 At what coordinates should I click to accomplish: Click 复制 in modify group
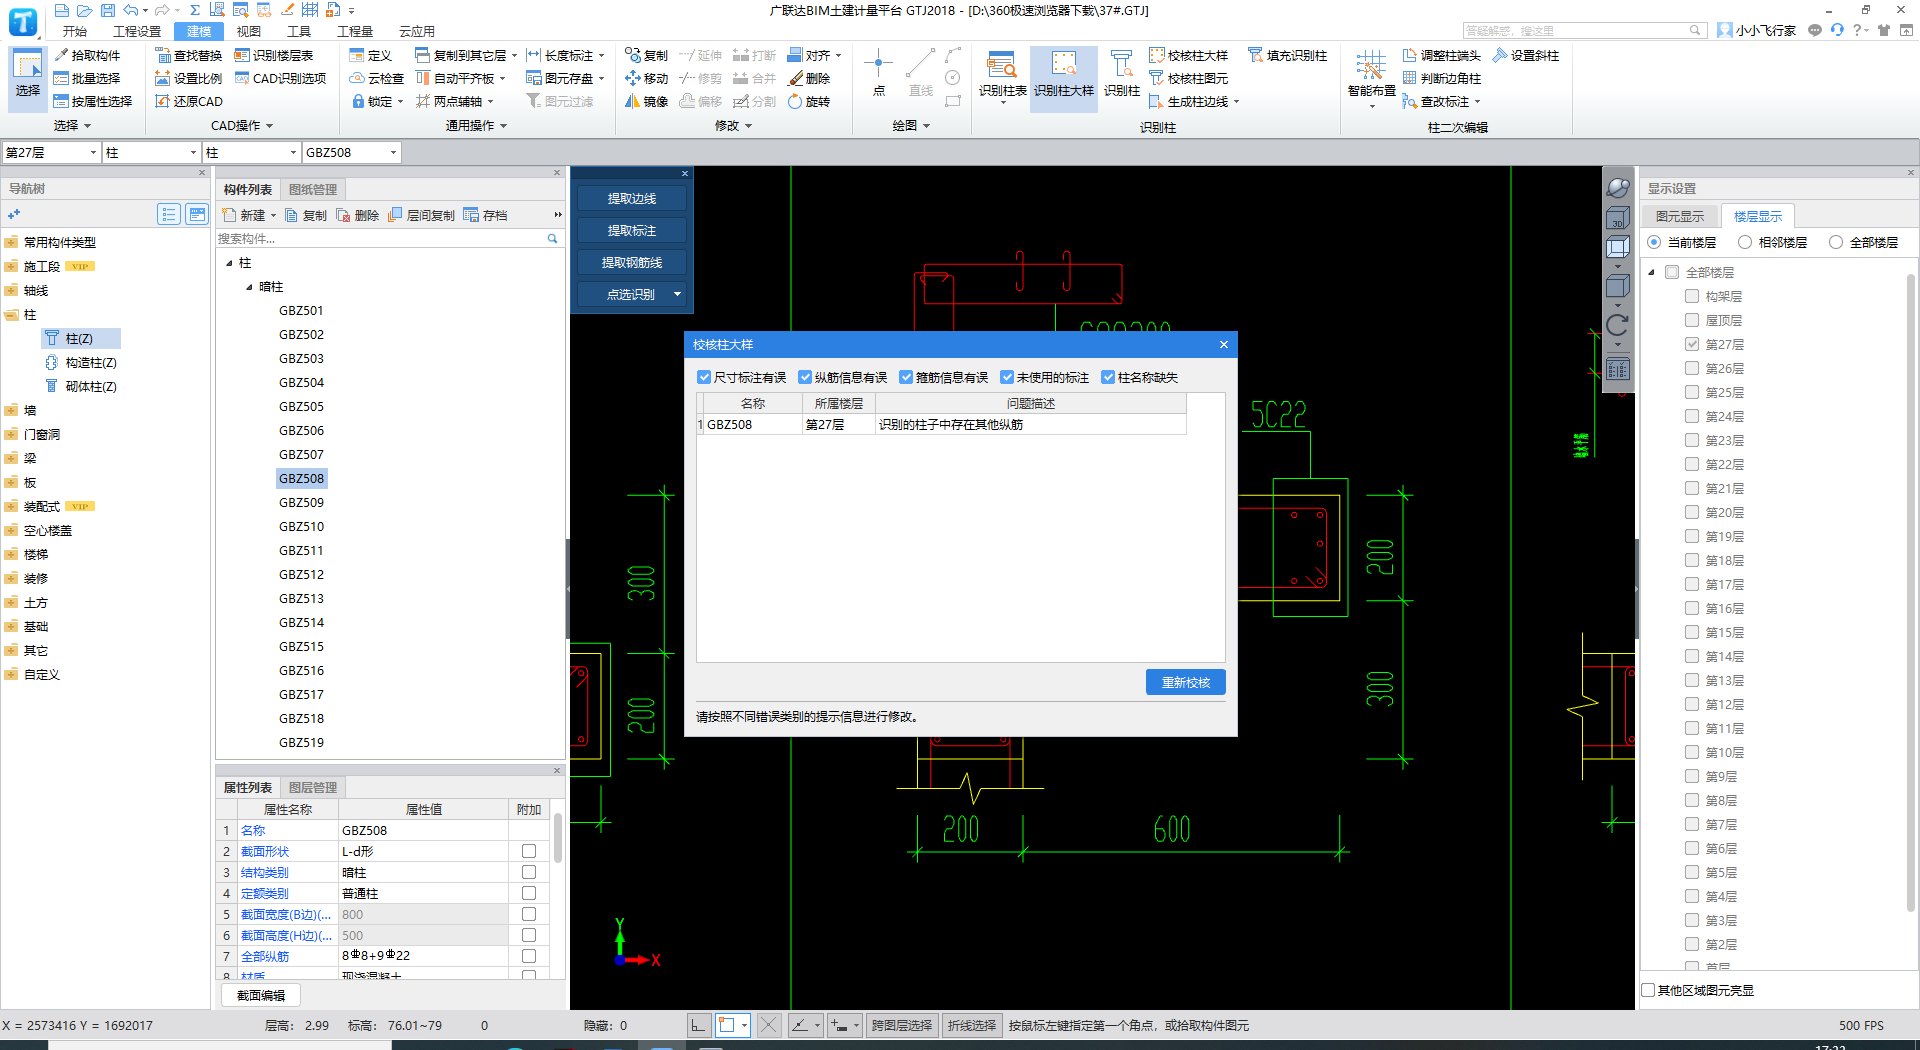[646, 55]
